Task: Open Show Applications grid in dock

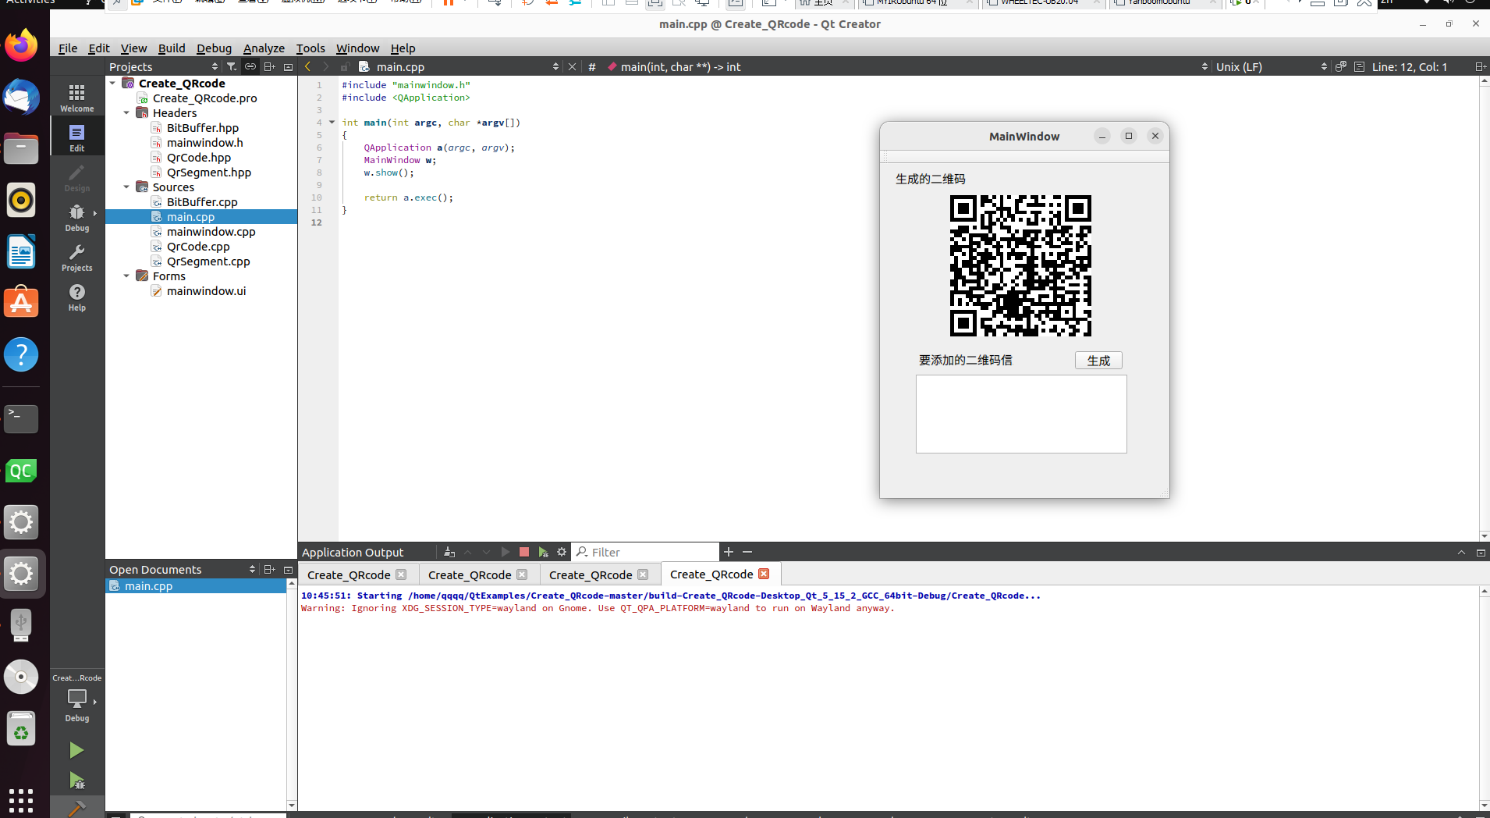Action: [21, 800]
